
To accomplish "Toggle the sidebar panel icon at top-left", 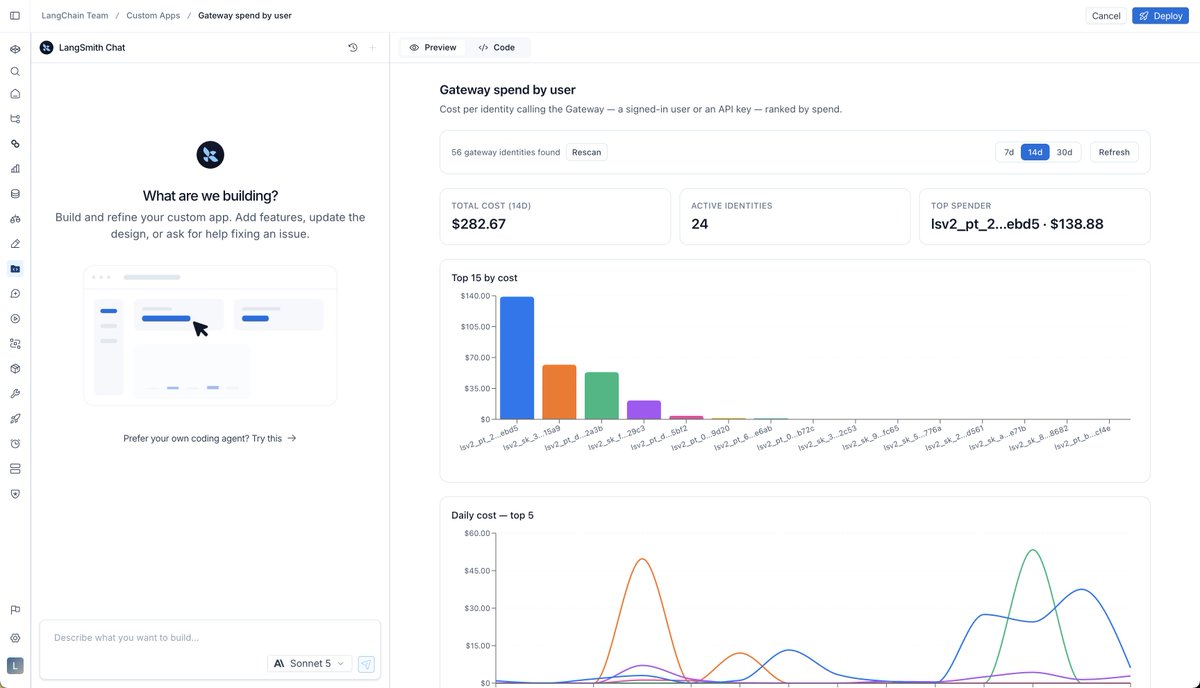I will click(15, 16).
